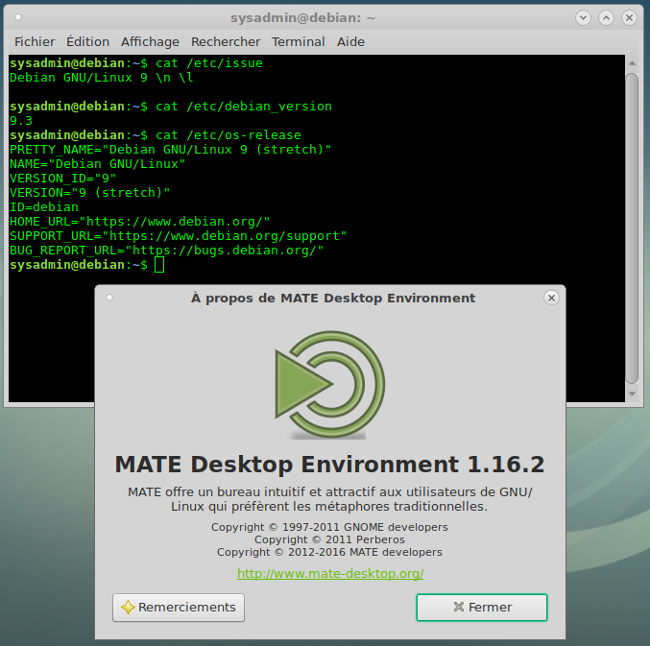Viewport: 650px width, 646px height.
Task: Click the 'À propos de MATE Desktop Environment' title
Action: coord(333,298)
